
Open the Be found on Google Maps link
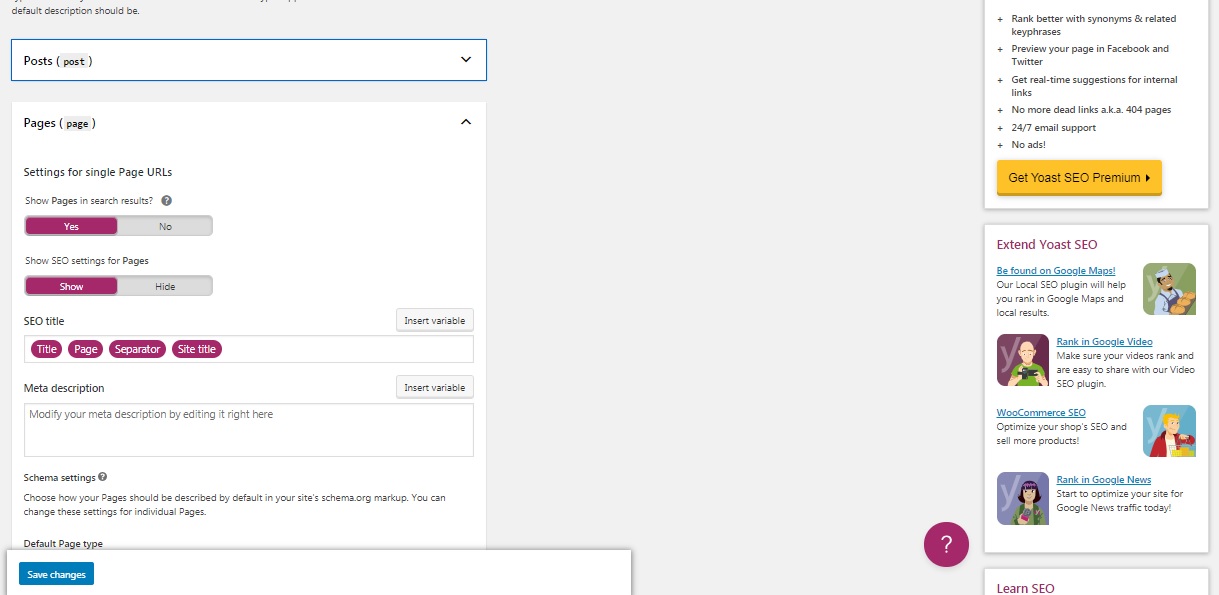1055,271
